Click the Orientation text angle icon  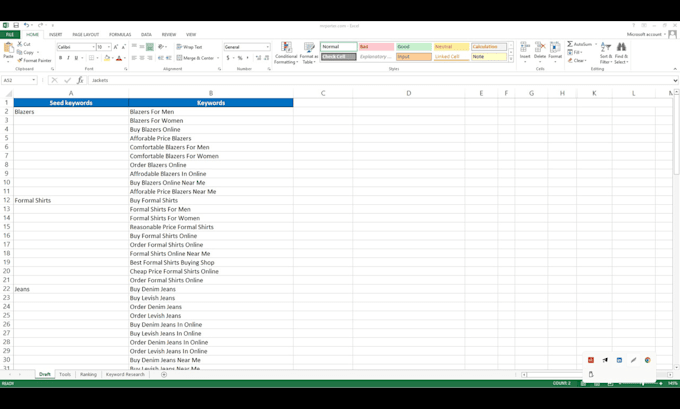(161, 47)
